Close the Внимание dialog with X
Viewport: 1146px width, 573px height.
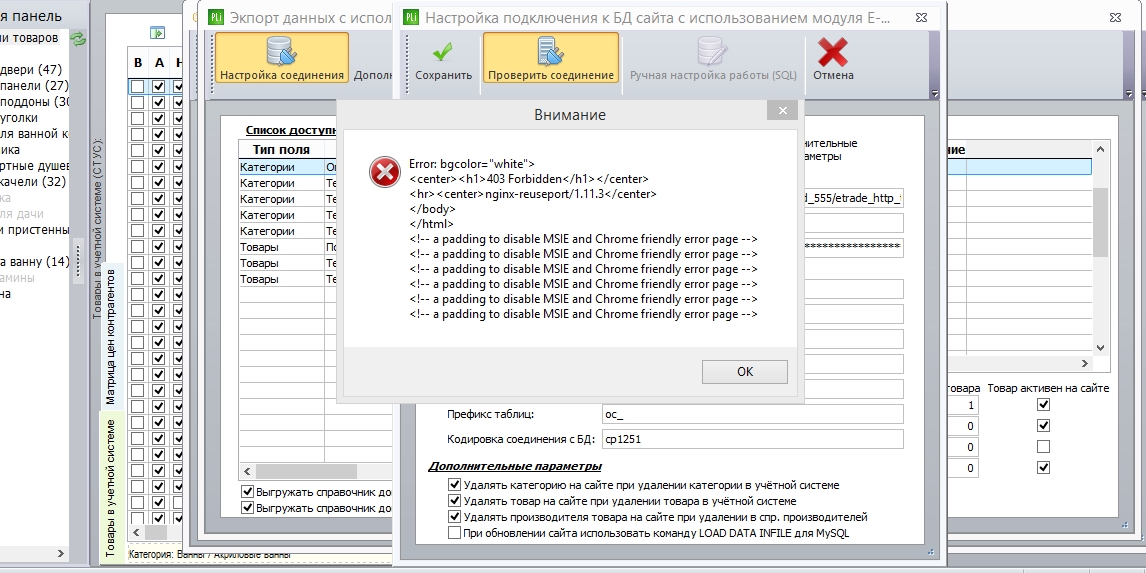click(782, 110)
